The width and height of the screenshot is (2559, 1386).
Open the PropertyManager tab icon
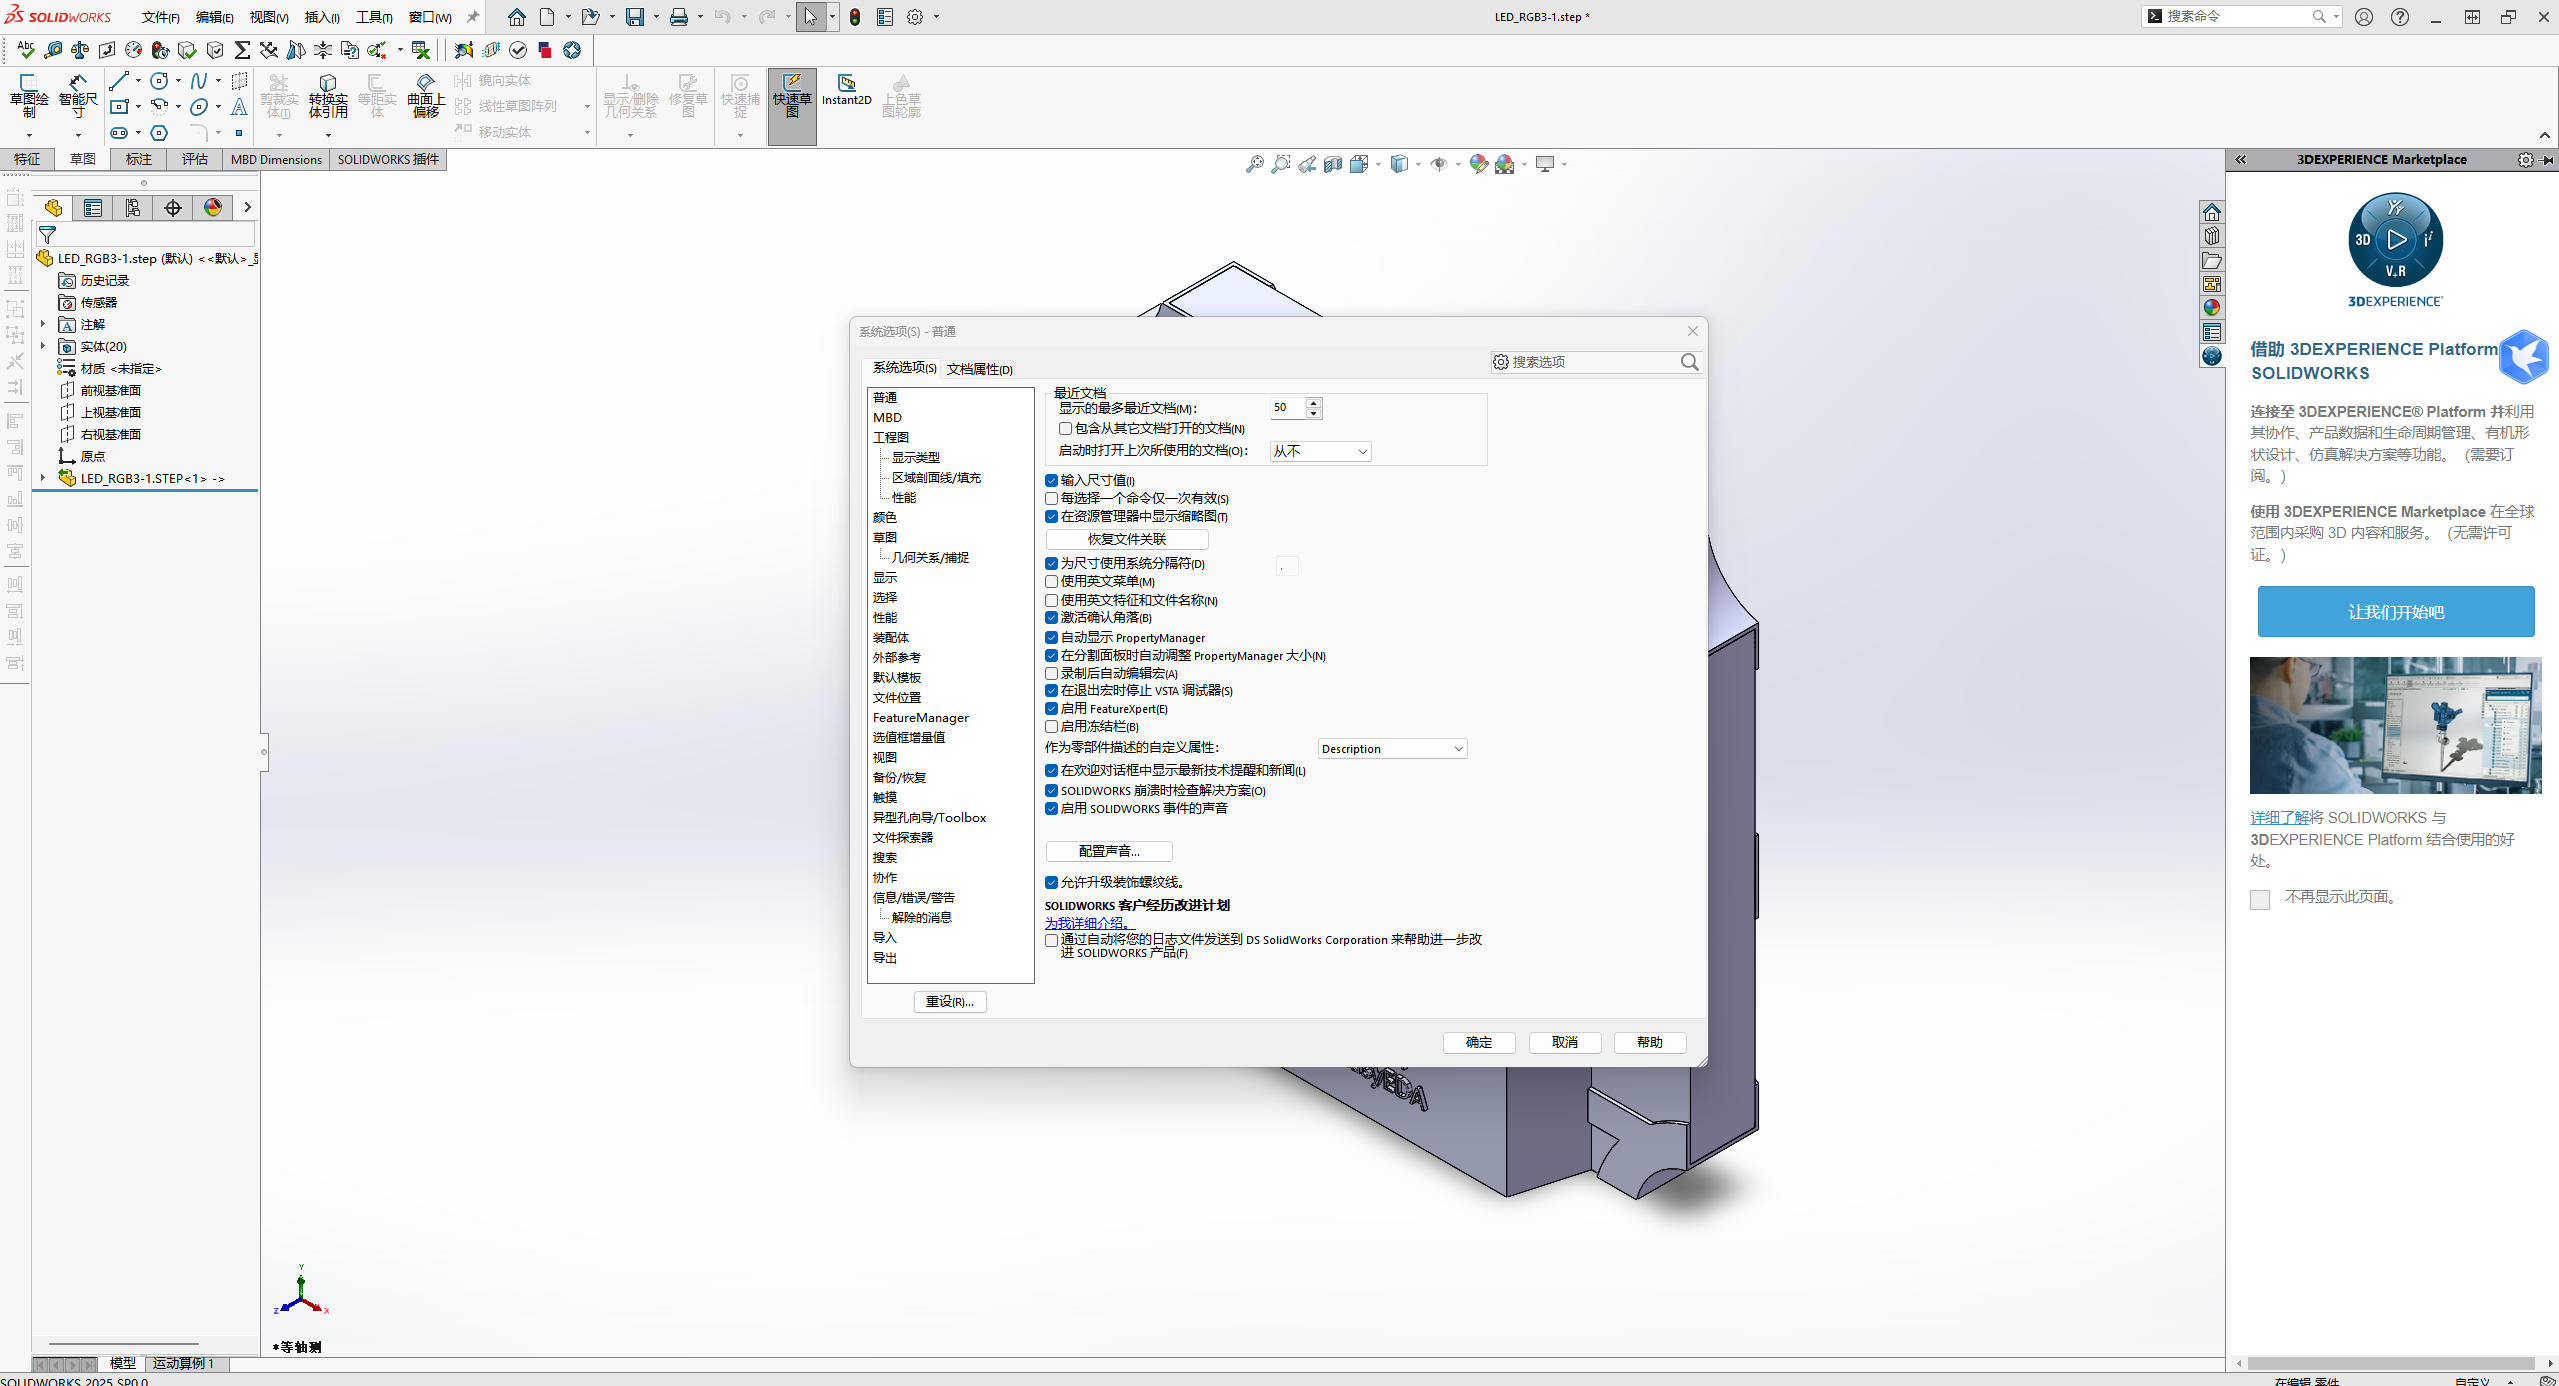(93, 208)
